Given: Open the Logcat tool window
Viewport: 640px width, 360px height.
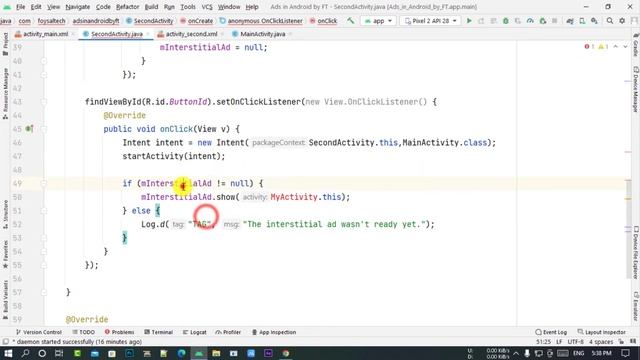Looking at the screenshot, I should coord(194,332).
